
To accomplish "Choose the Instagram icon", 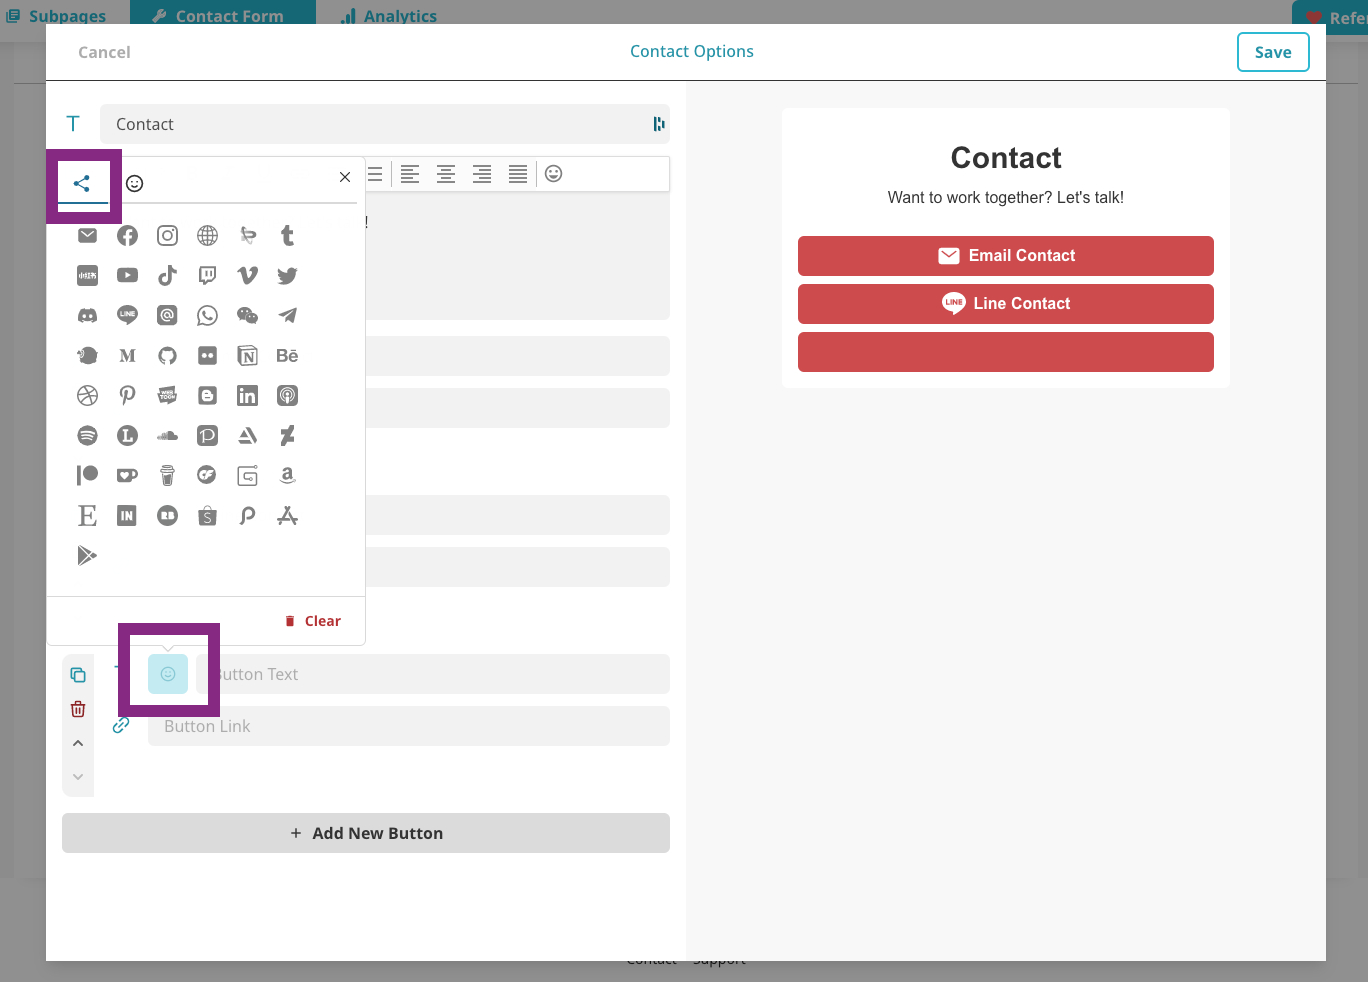I will [168, 236].
